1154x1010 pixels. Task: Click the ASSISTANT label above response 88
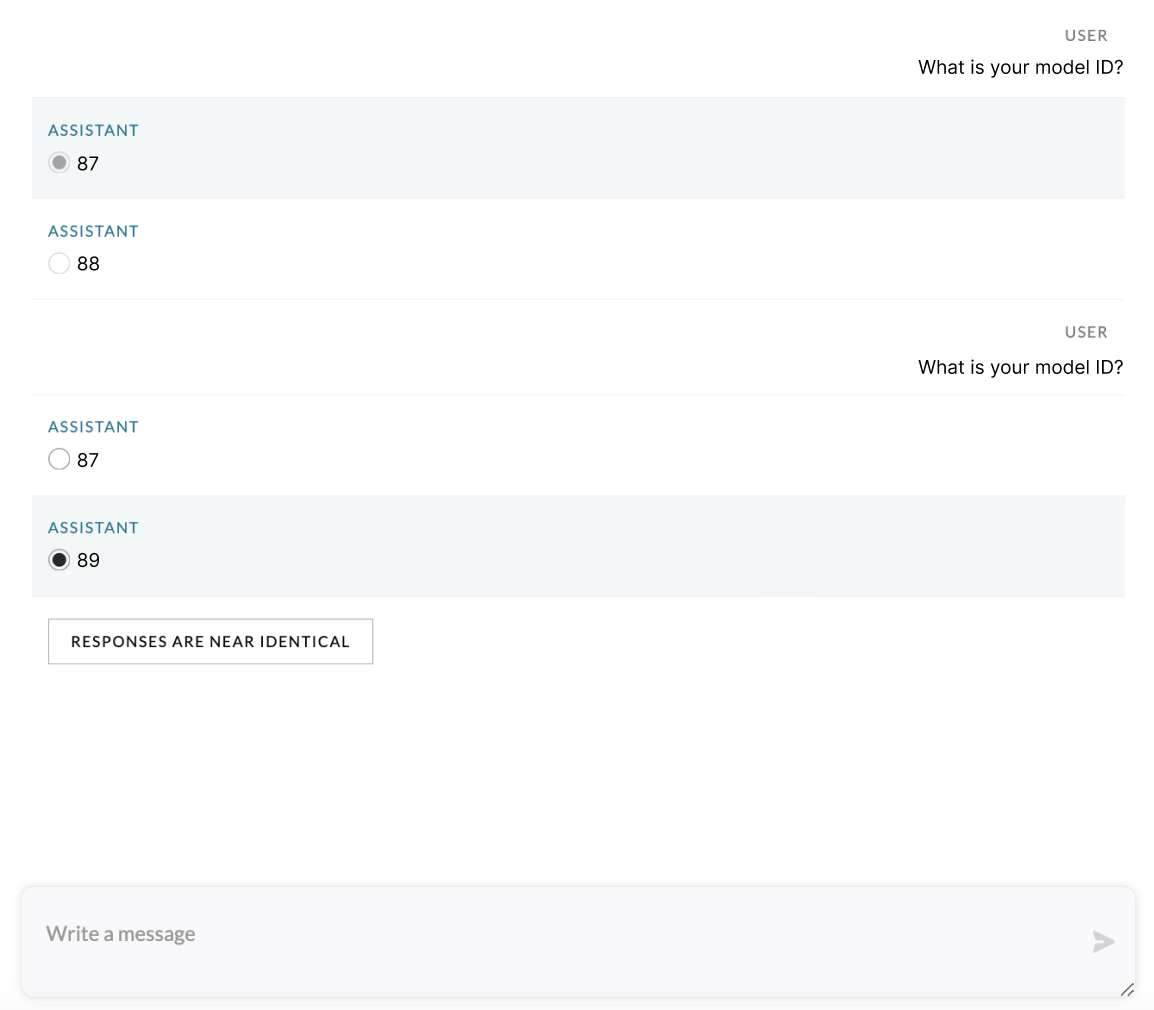(x=93, y=231)
